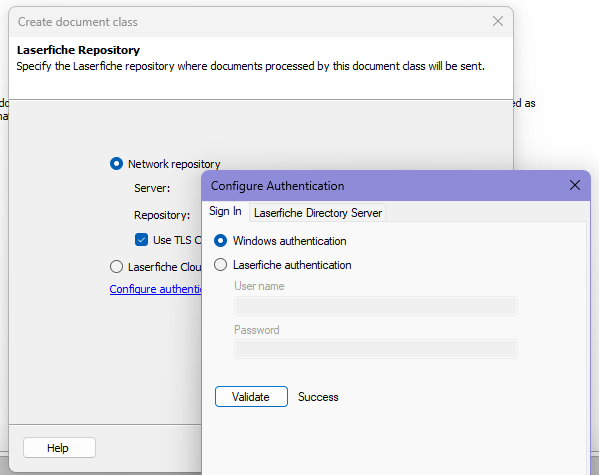Image resolution: width=599 pixels, height=475 pixels.
Task: Click the Success status text
Action: tap(318, 397)
